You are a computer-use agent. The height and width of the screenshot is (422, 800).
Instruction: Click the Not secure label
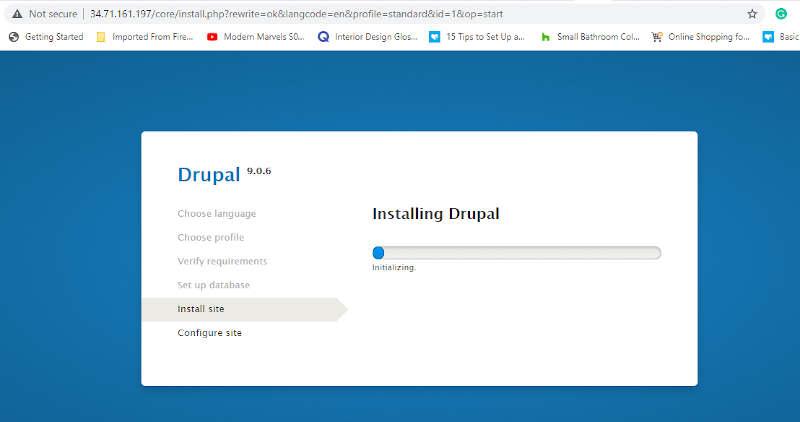click(53, 14)
